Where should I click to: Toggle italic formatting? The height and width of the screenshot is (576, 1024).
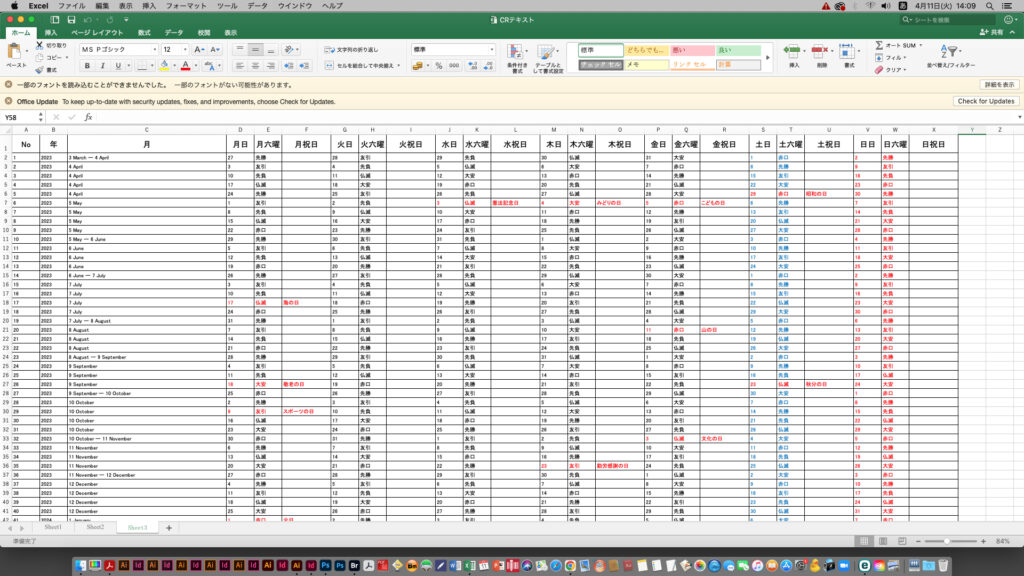pos(101,66)
